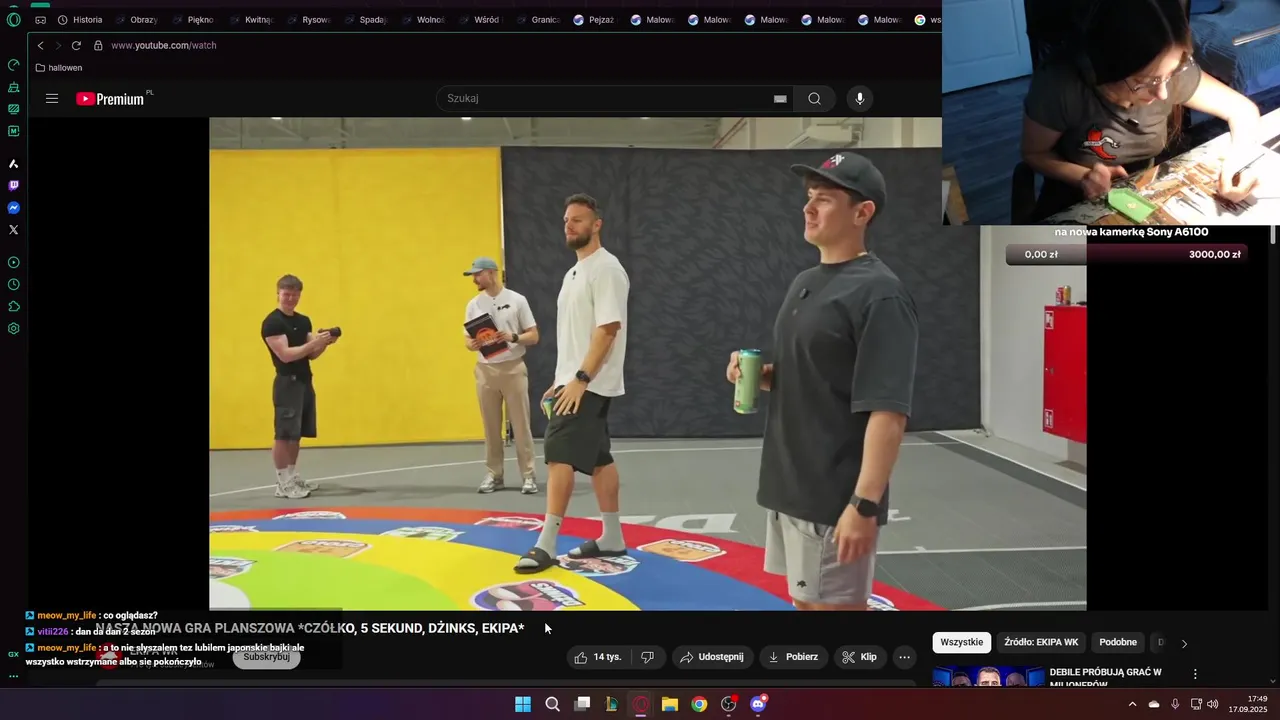This screenshot has width=1280, height=720.
Task: Open GX Control speedometer sidebar icon
Action: click(x=14, y=65)
